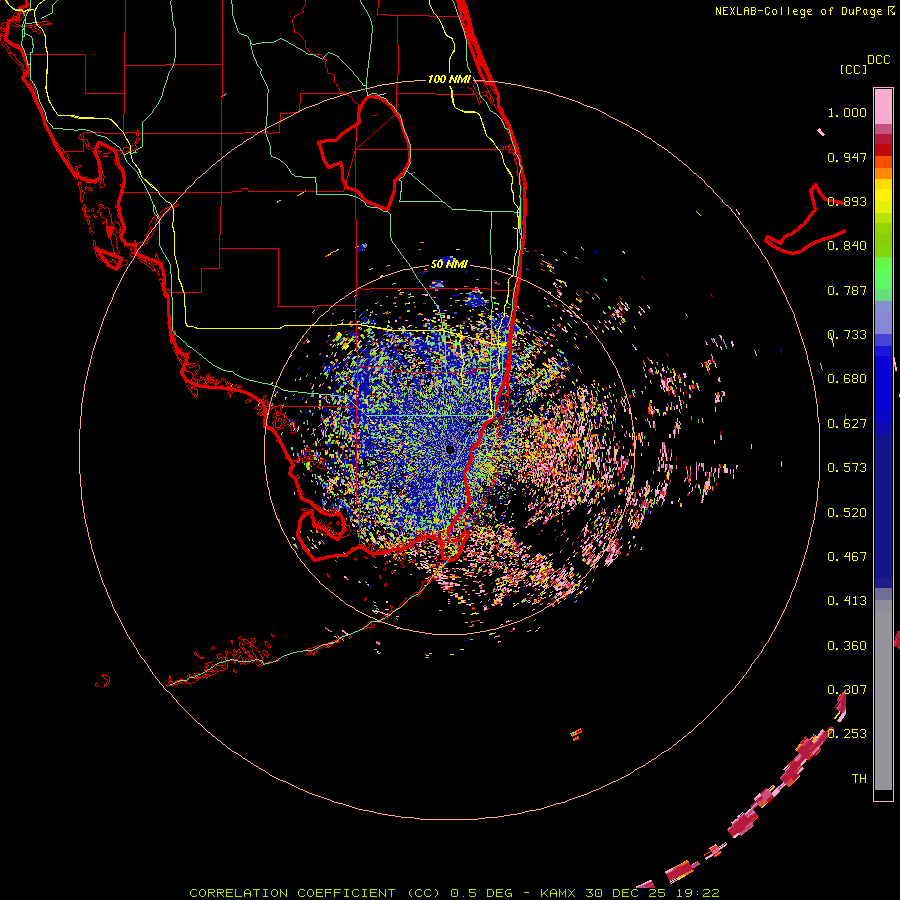Click the 50 NMI range ring label
The height and width of the screenshot is (900, 900).
[449, 264]
